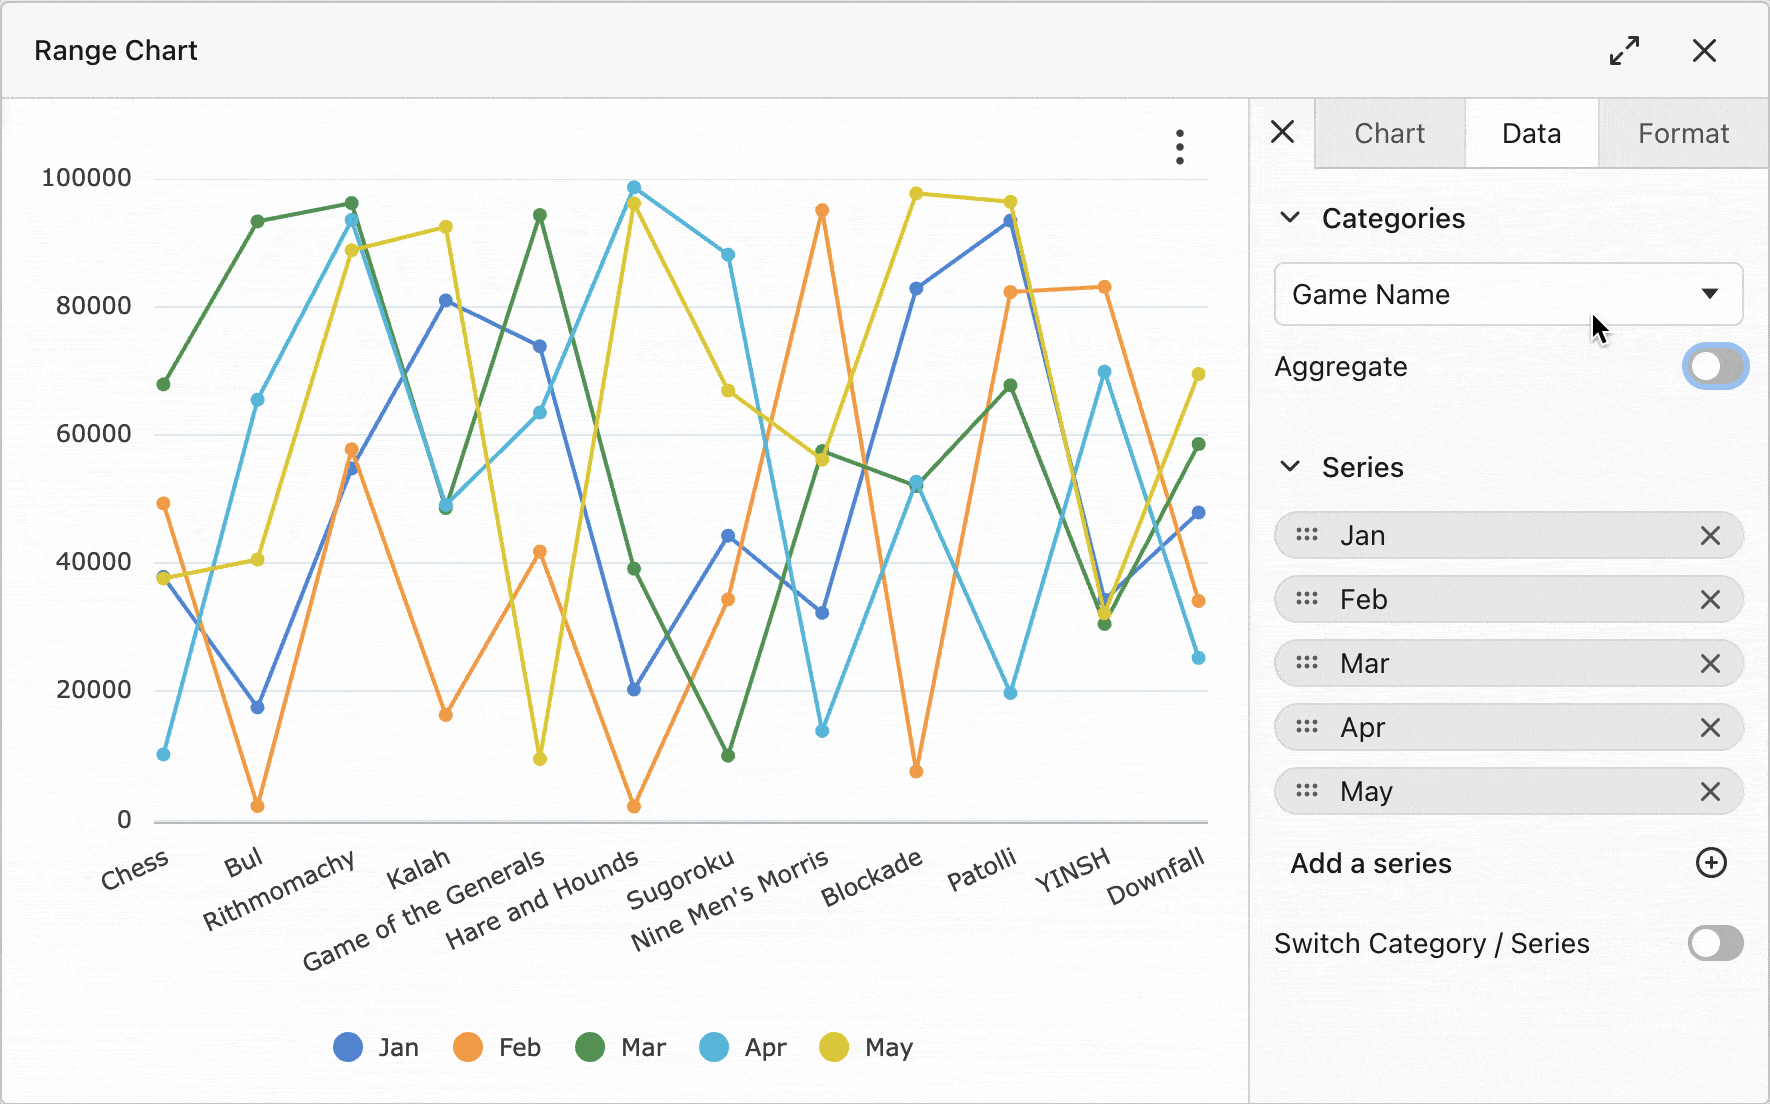This screenshot has width=1770, height=1104.
Task: Open the chart options kebab menu
Action: tap(1180, 147)
